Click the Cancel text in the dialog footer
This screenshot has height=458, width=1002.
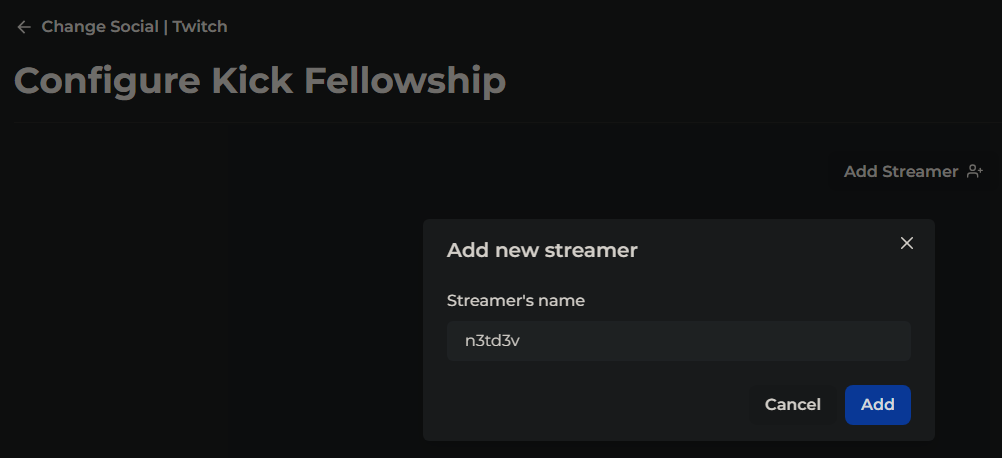pyautogui.click(x=792, y=404)
